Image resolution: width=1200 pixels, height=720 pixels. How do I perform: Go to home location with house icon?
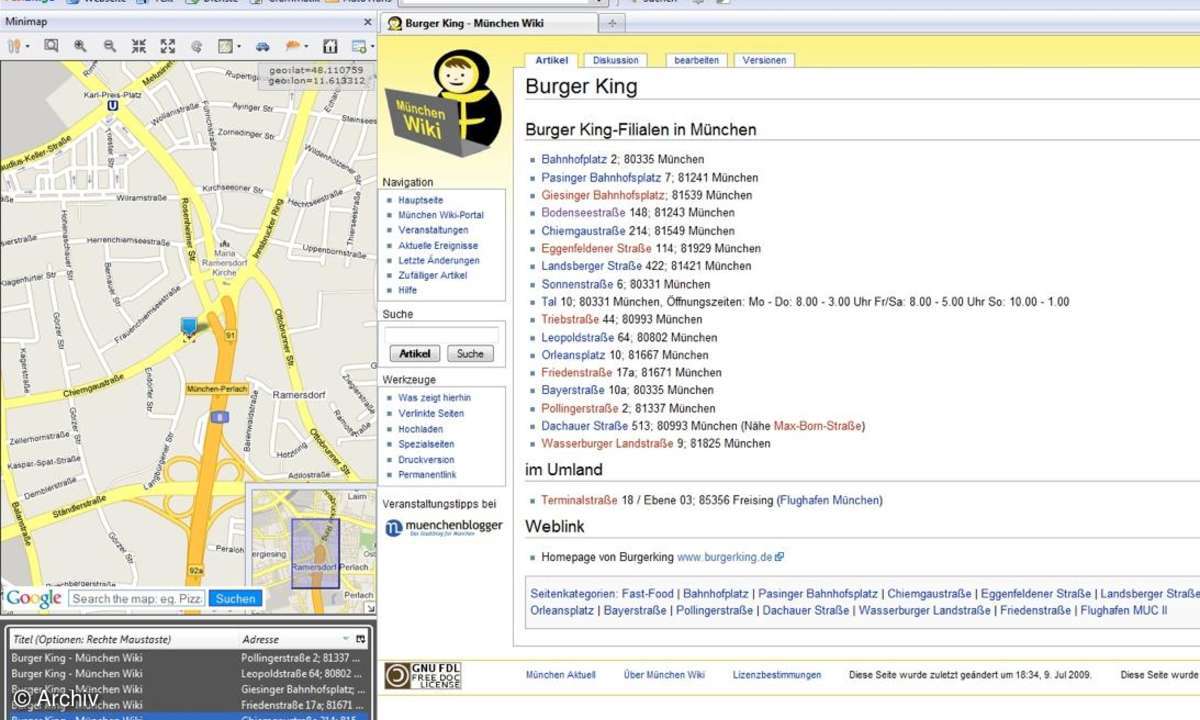[x=330, y=46]
